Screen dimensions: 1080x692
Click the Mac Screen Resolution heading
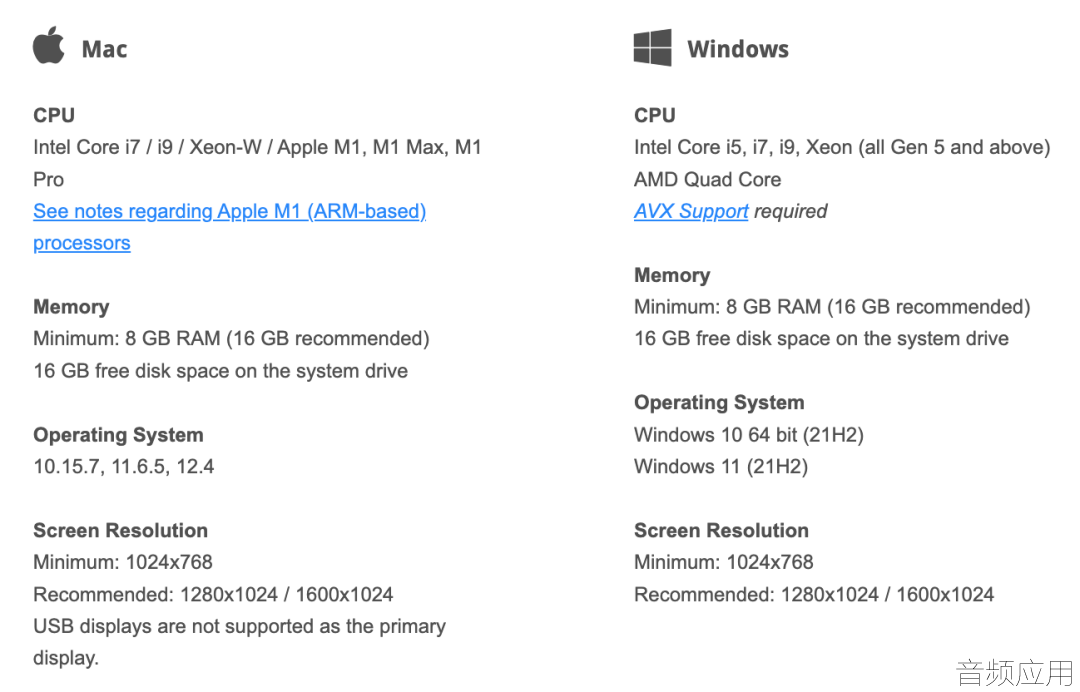[x=121, y=530]
